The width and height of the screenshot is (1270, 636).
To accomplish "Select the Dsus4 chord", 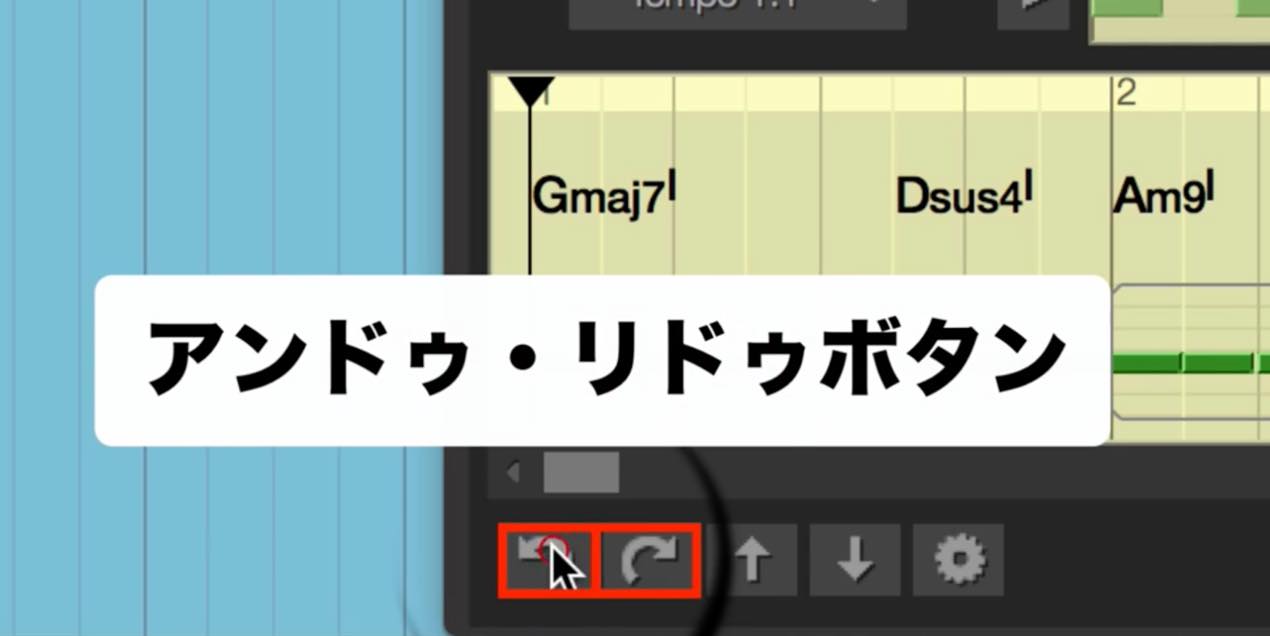I will click(x=964, y=196).
